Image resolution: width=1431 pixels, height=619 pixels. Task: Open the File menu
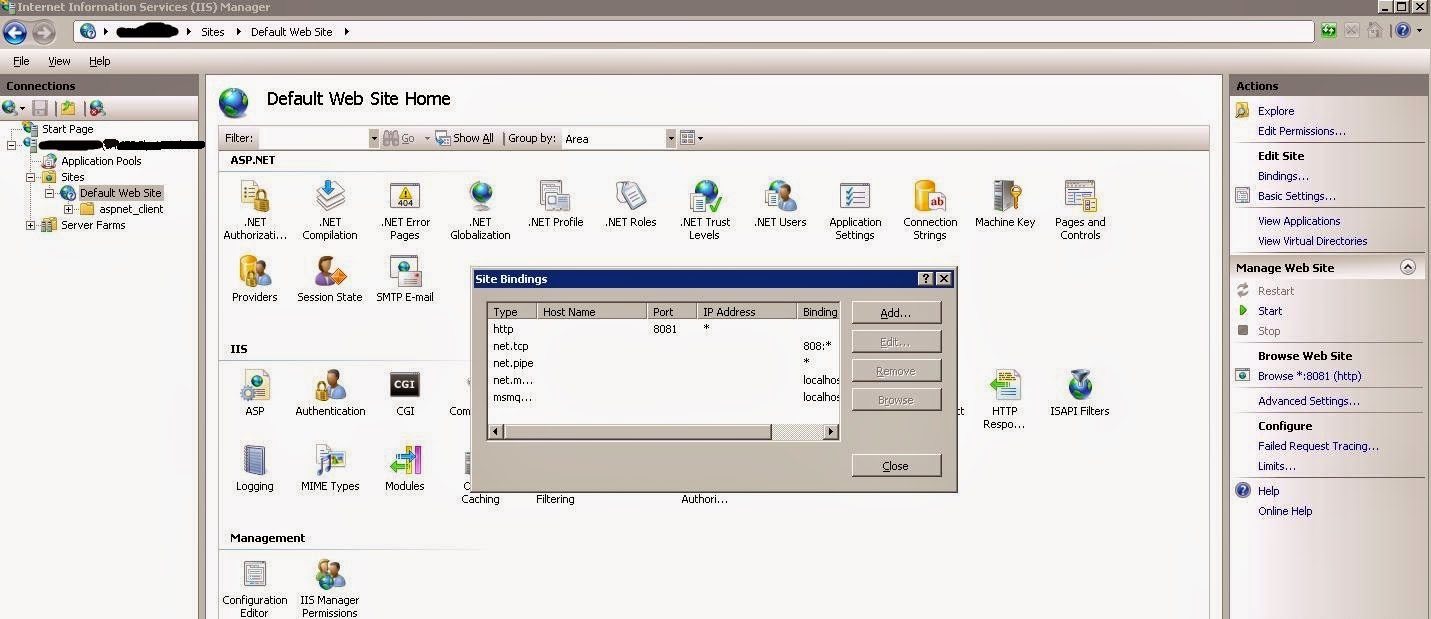pos(21,61)
